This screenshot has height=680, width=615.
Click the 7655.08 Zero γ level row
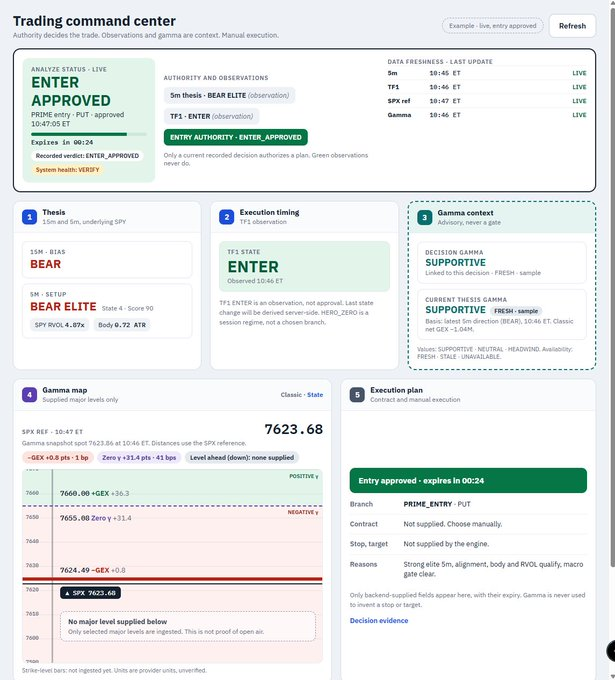click(x=95, y=518)
